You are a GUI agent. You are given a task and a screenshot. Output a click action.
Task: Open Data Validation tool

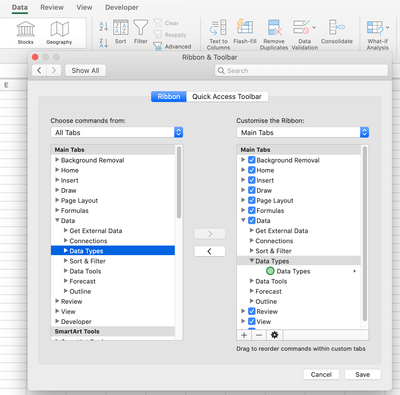click(304, 35)
